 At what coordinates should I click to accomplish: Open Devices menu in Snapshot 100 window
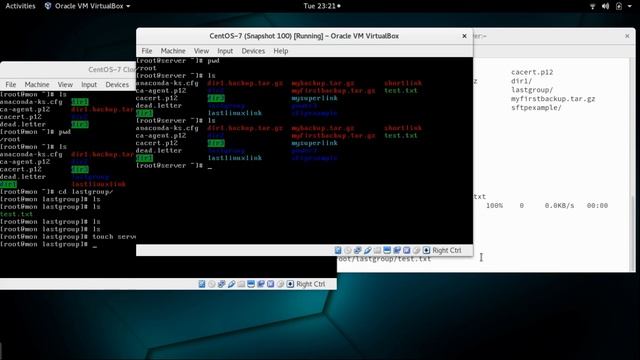tap(253, 51)
